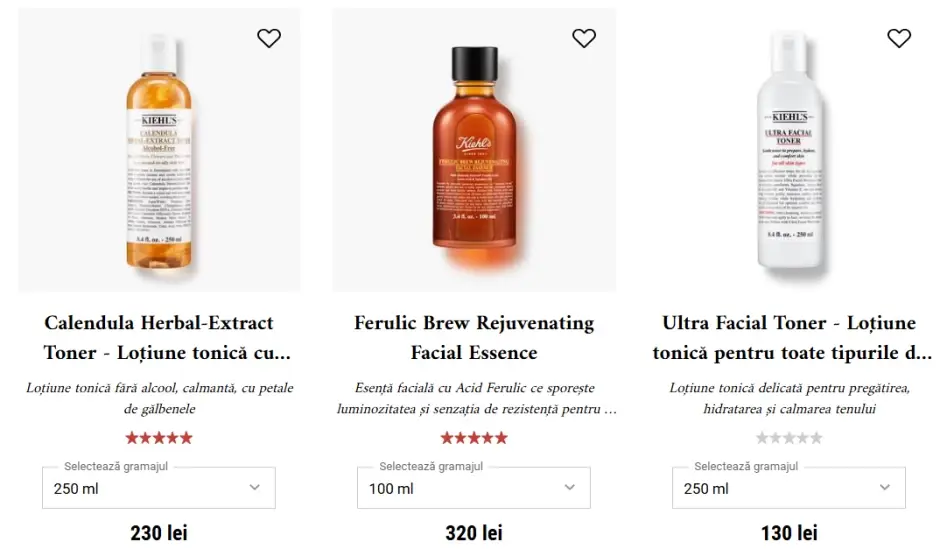This screenshot has width=940, height=549.
Task: Click the 130 lei price
Action: click(789, 533)
